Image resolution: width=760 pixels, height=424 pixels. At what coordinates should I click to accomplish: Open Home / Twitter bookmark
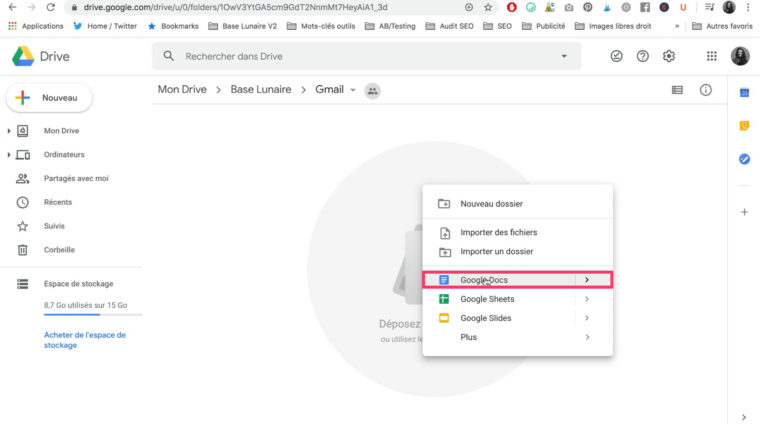105,26
